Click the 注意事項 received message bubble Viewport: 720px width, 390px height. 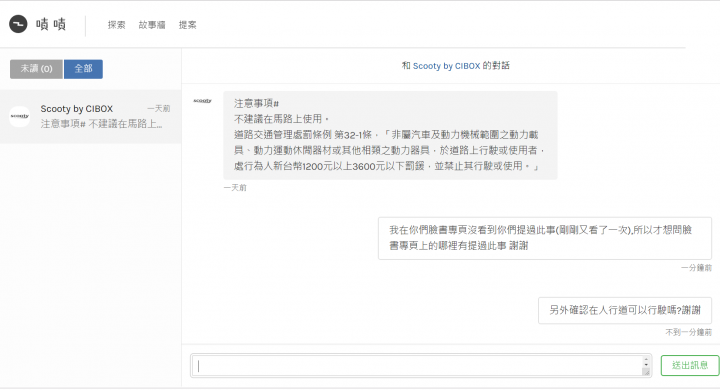(390, 135)
